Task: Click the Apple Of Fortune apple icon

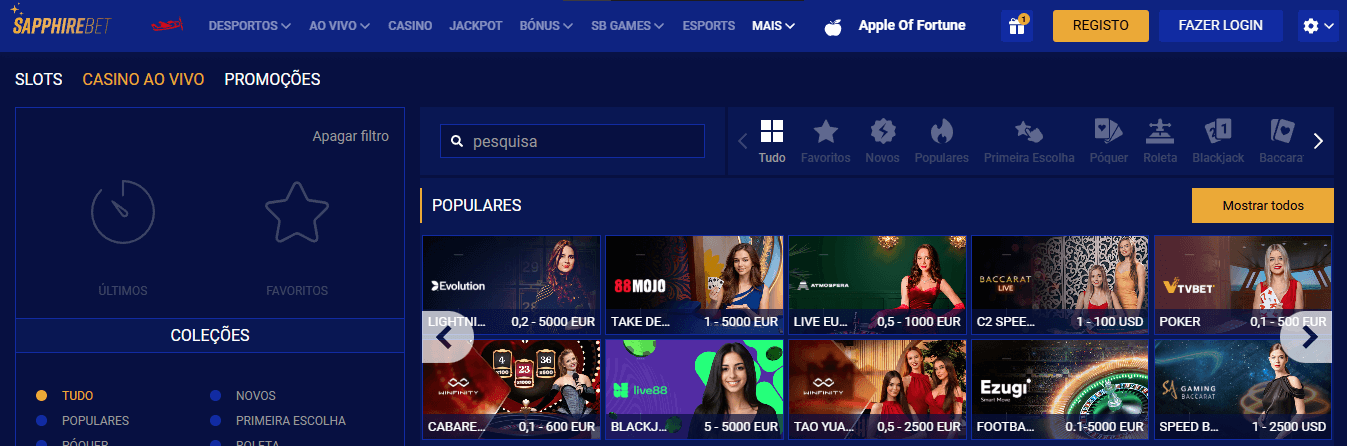Action: [833, 26]
